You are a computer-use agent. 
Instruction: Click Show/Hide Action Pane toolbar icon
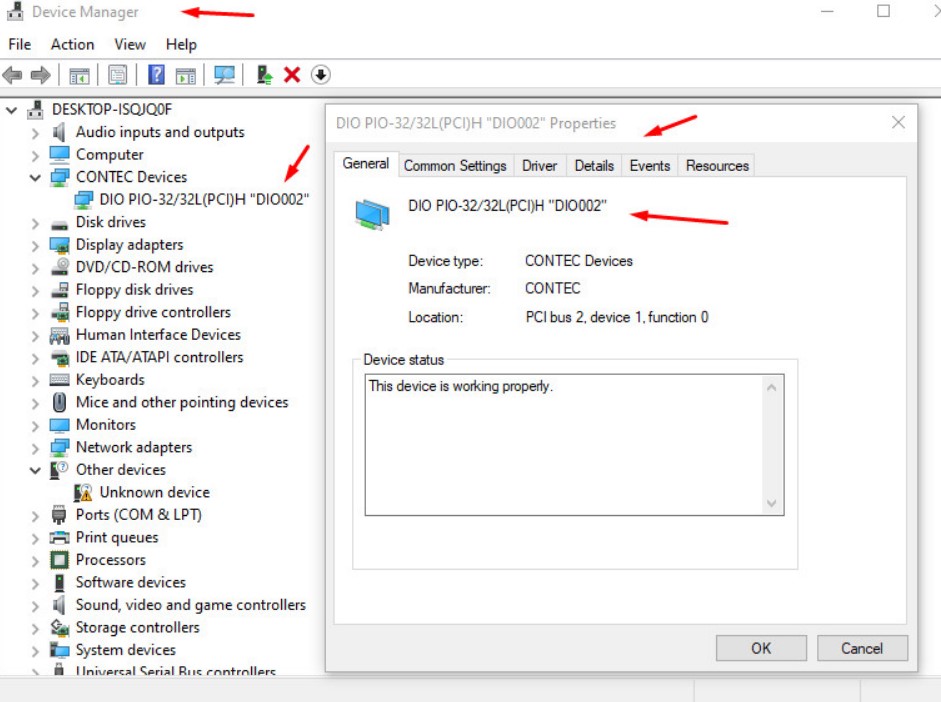[185, 76]
